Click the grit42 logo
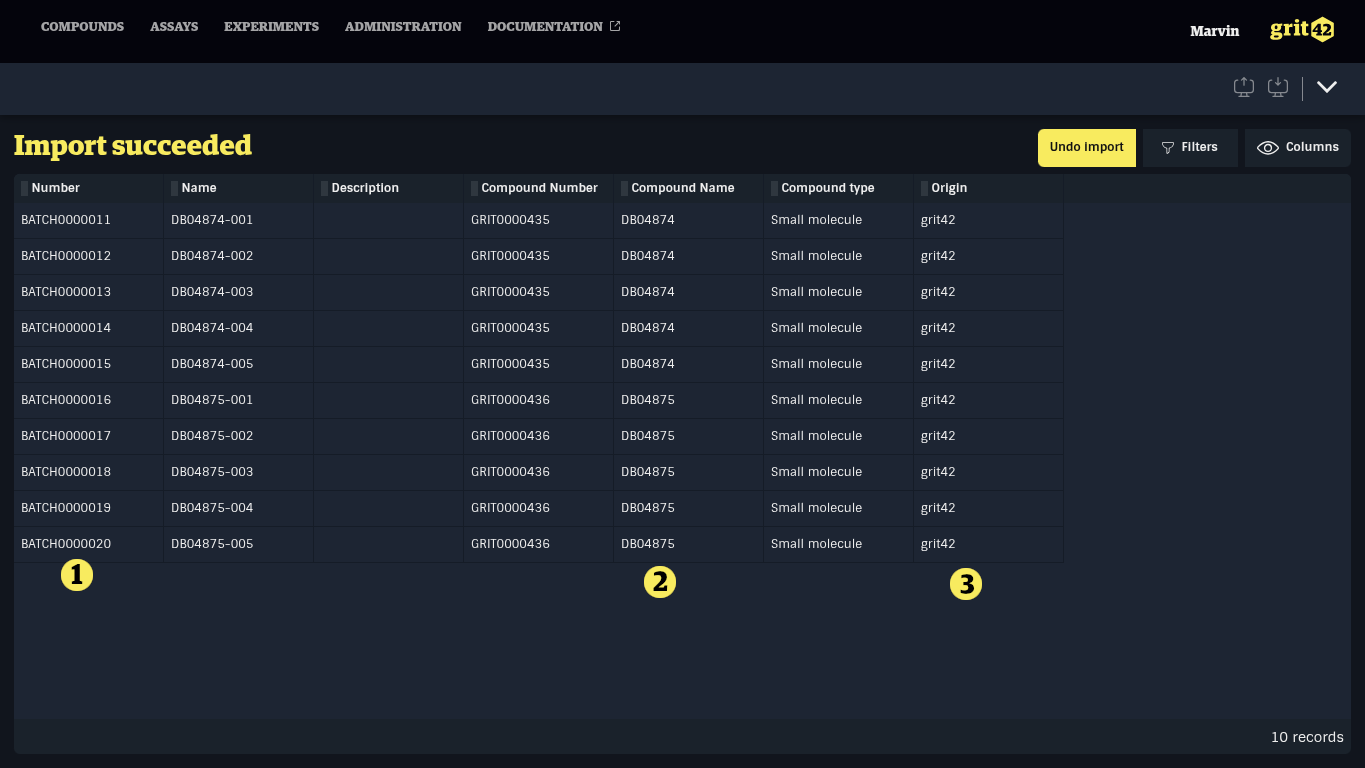Screen dimensions: 1365x768 click(1302, 29)
